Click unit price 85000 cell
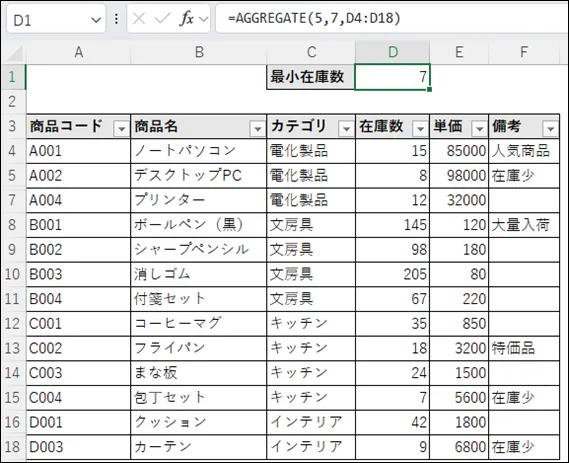This screenshot has width=569, height=463. [x=459, y=151]
